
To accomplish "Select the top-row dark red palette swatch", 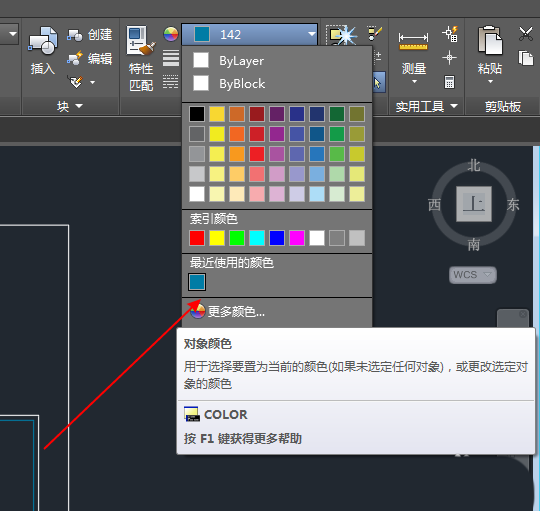I will click(257, 114).
